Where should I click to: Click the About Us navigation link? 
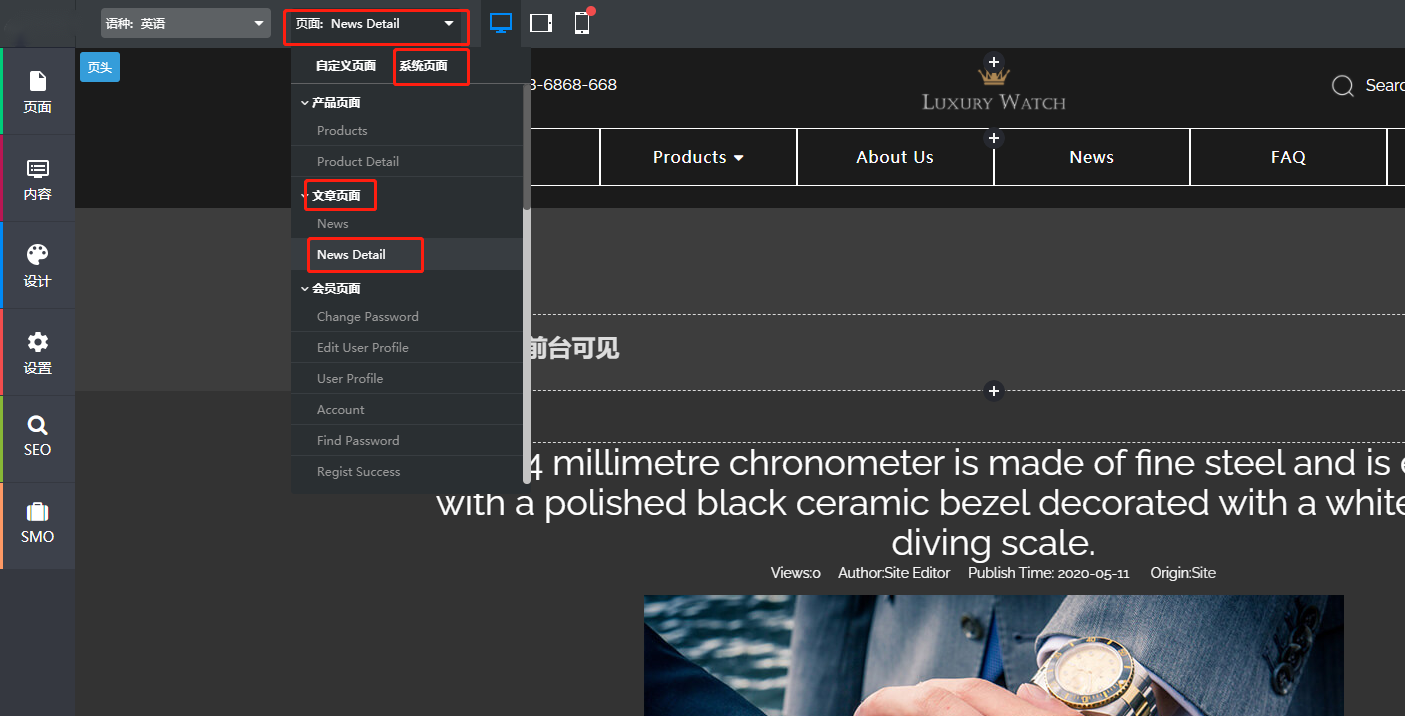(x=895, y=157)
